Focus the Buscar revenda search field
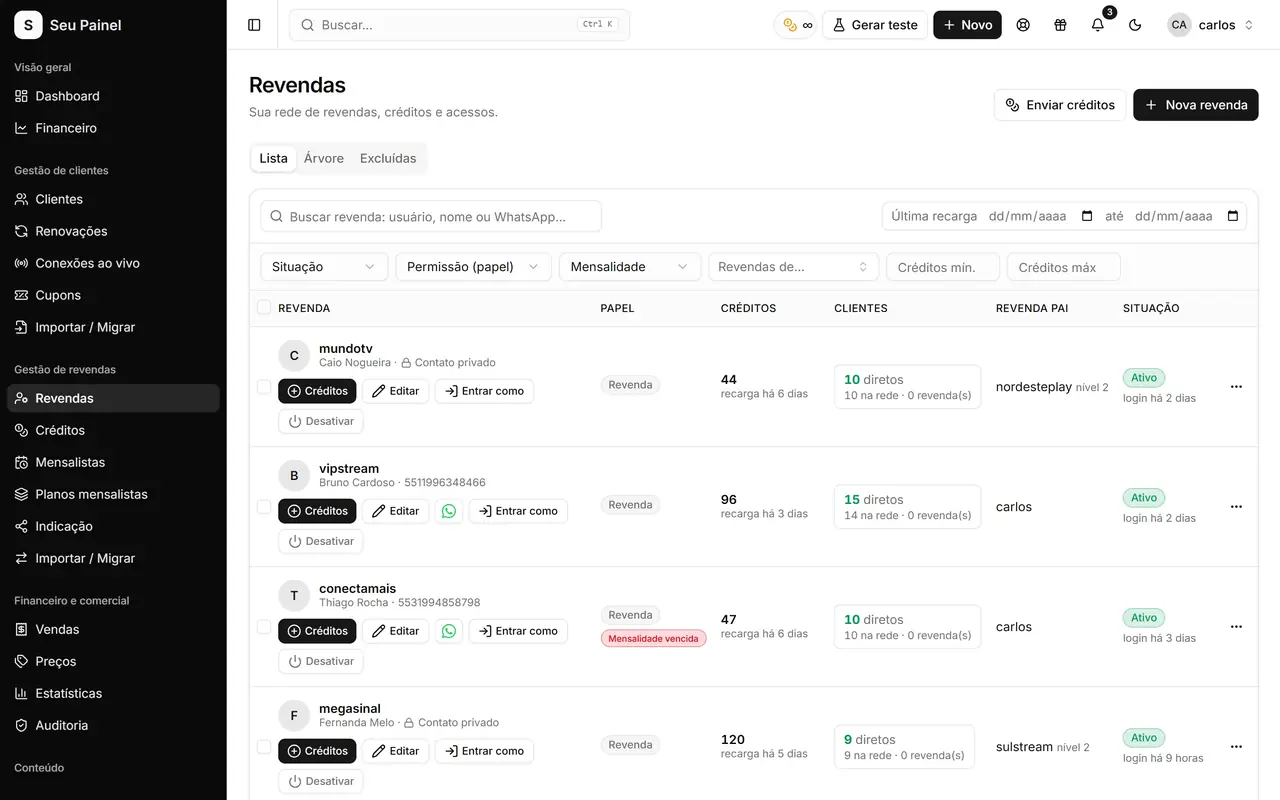Screen dimensions: 1280x800 pos(431,216)
